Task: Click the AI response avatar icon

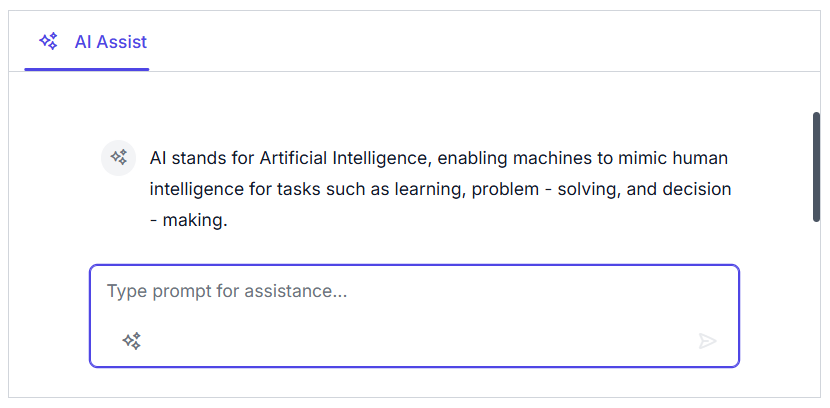Action: point(118,157)
